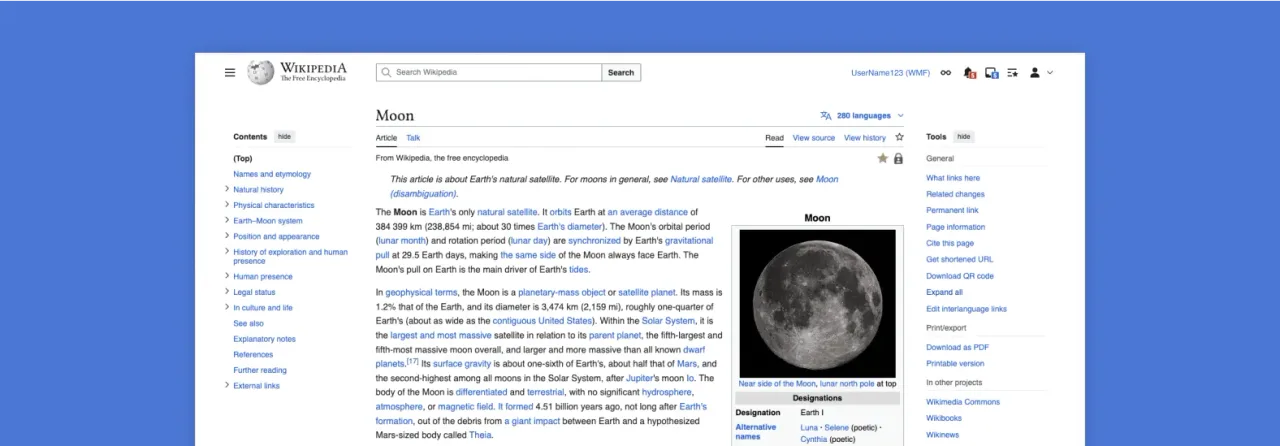Click Expand all in Tools
Screen dimensions: 1280x446
(x=944, y=292)
